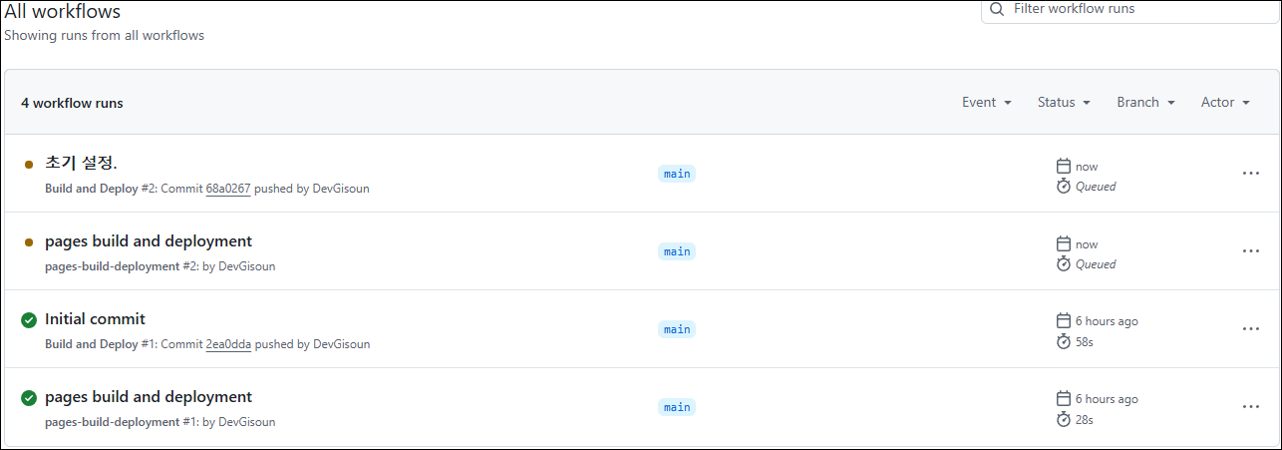Viewport: 1282px width, 450px height.
Task: Open commit 68a0267 link
Action: (x=228, y=188)
